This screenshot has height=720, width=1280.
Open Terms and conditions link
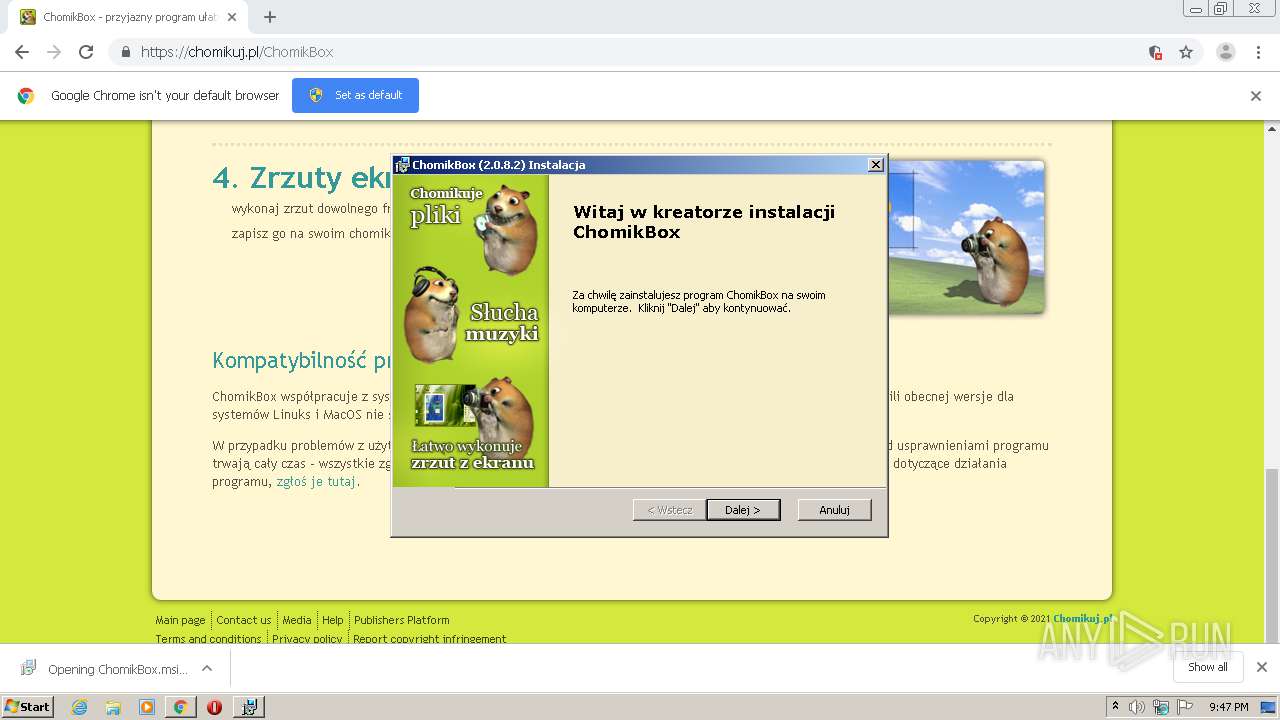click(x=208, y=639)
